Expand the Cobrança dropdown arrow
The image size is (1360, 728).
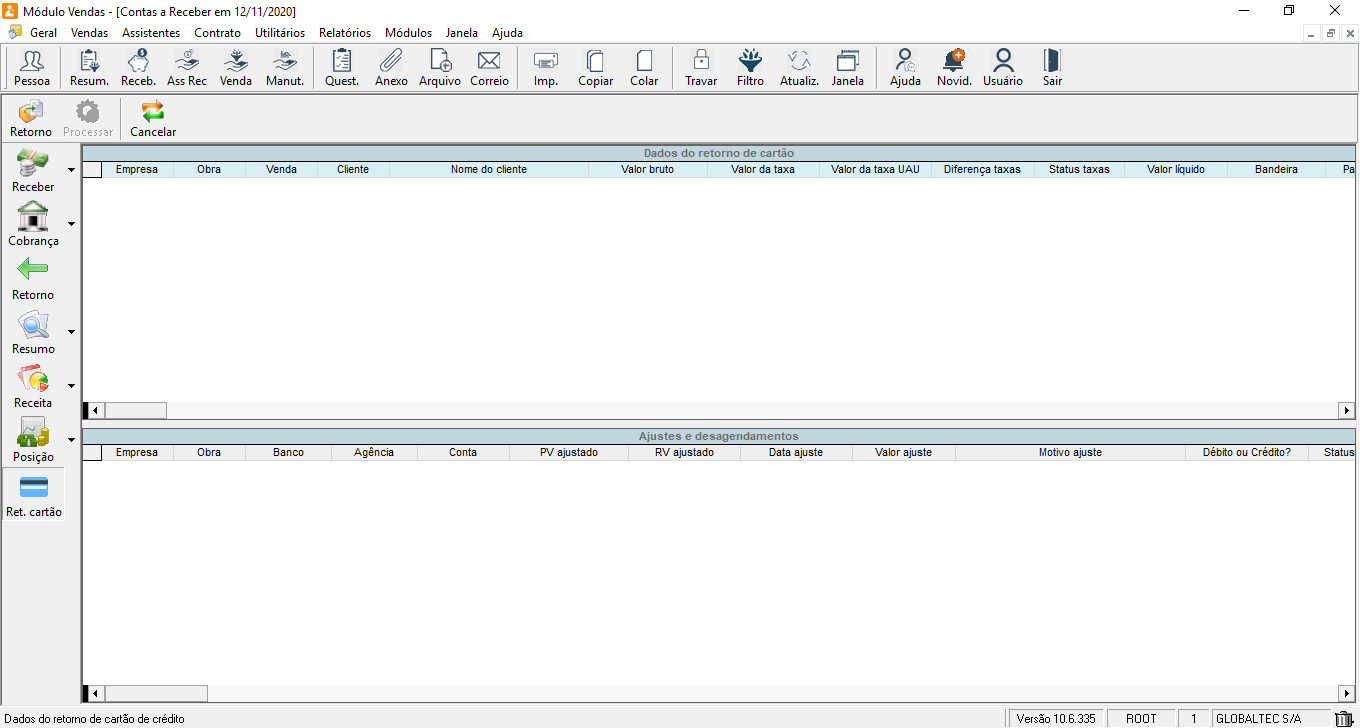(71, 224)
